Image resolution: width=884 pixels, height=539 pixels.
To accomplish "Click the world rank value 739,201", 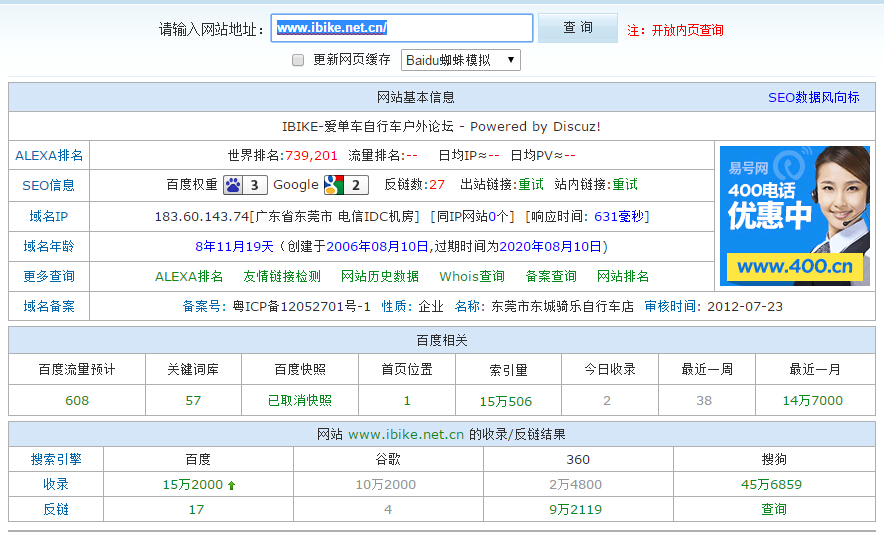I will (311, 156).
